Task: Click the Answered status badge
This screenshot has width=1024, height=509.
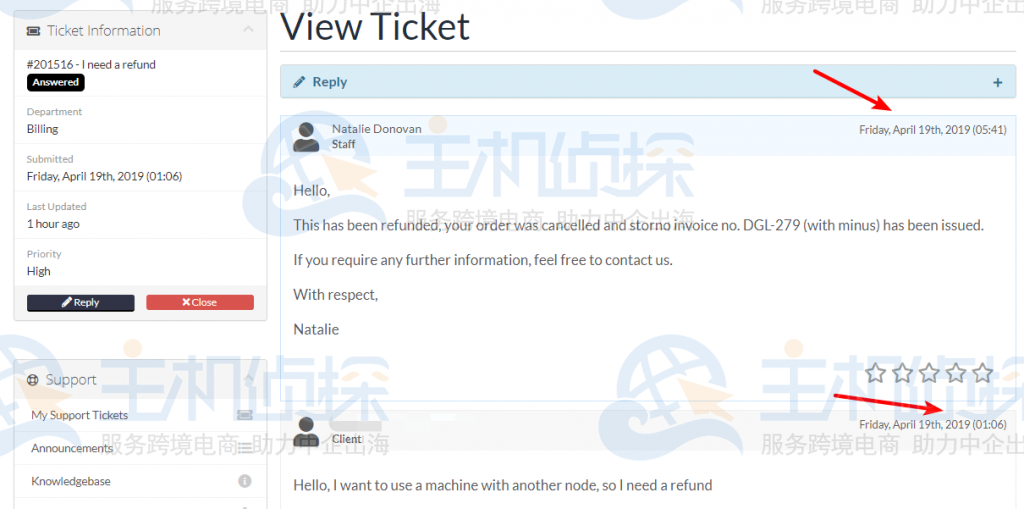Action: [x=56, y=82]
